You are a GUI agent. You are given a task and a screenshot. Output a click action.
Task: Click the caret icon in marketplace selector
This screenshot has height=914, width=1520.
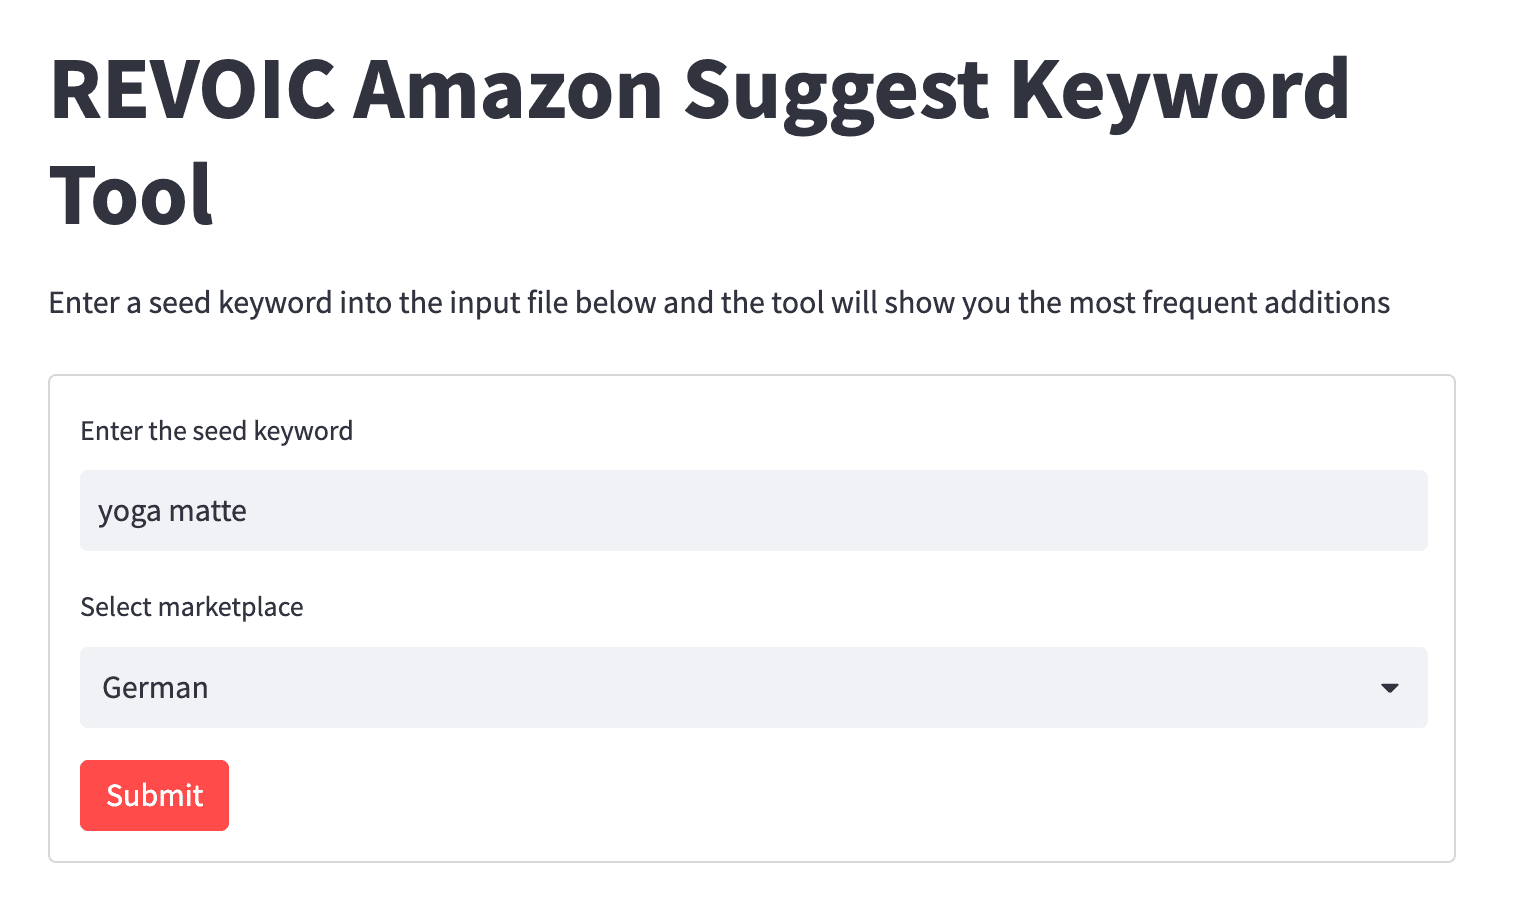click(x=1389, y=688)
